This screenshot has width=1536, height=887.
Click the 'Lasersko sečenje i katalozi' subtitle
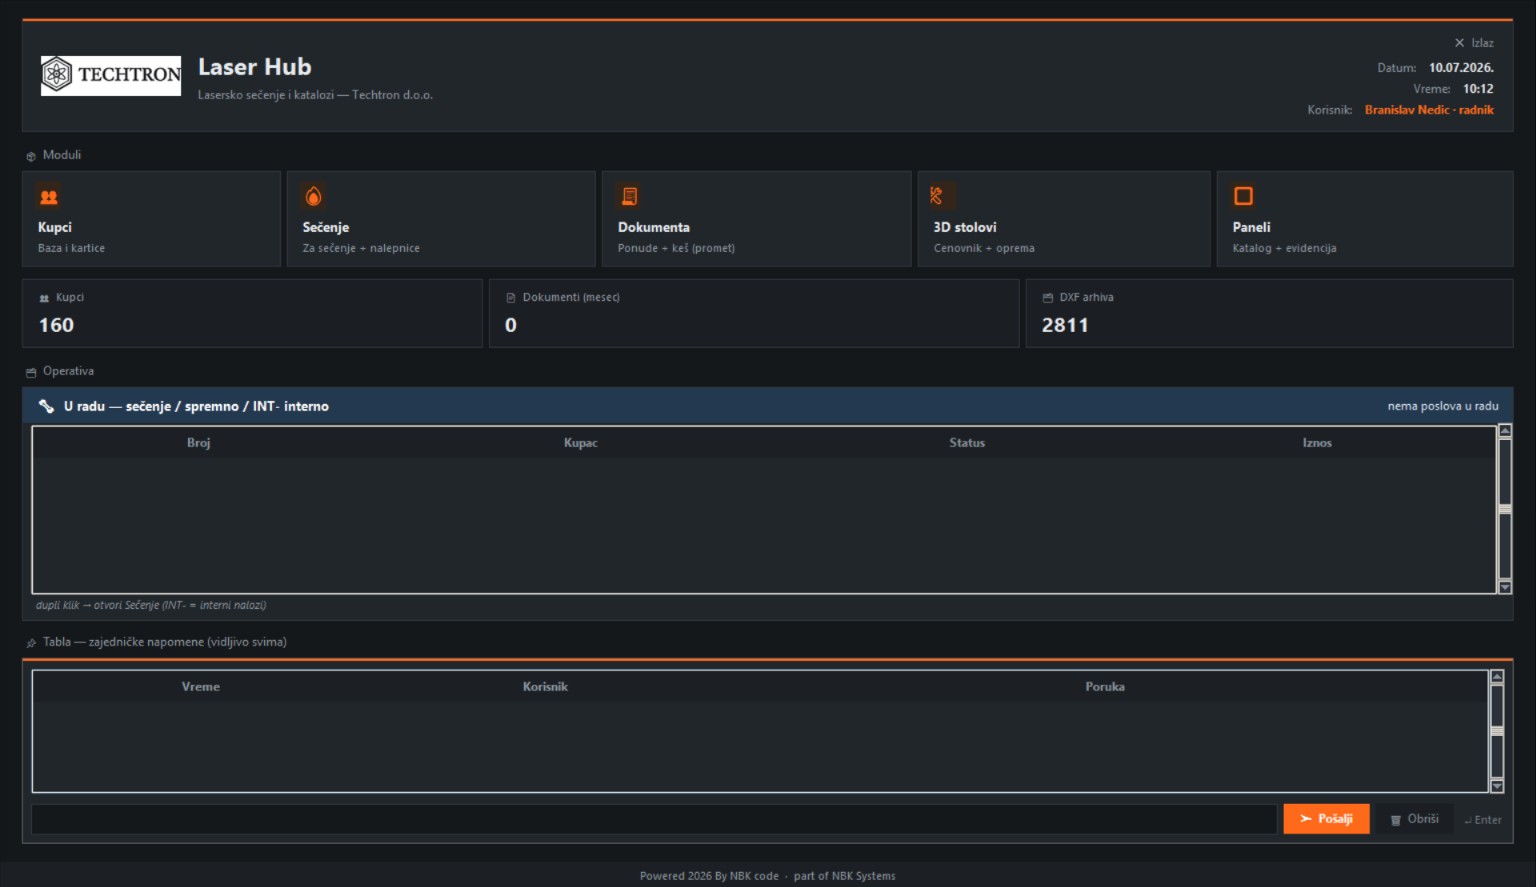pos(315,95)
